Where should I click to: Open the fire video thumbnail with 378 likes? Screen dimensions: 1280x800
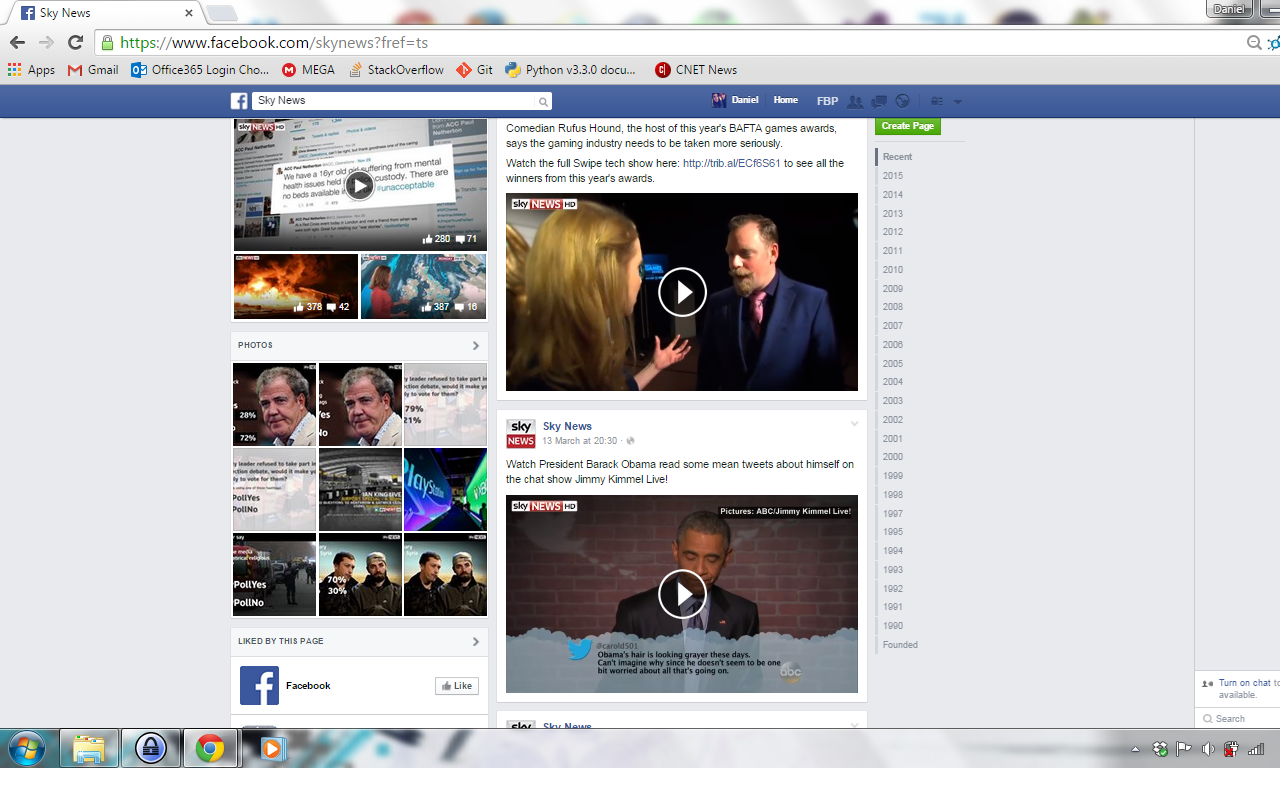pos(296,286)
